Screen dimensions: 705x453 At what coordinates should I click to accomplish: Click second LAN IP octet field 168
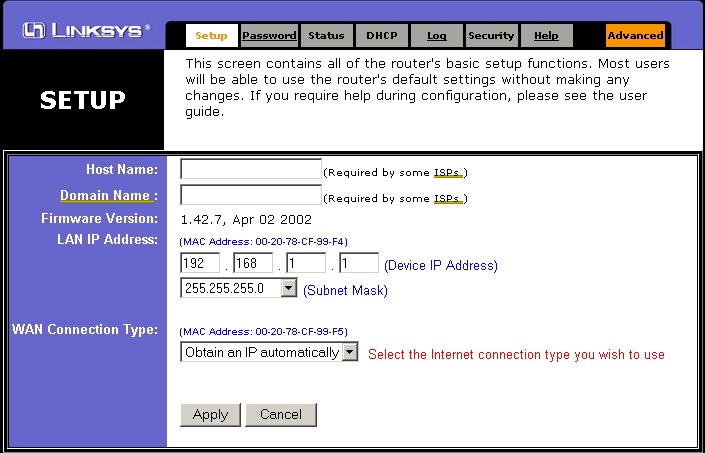(x=253, y=263)
